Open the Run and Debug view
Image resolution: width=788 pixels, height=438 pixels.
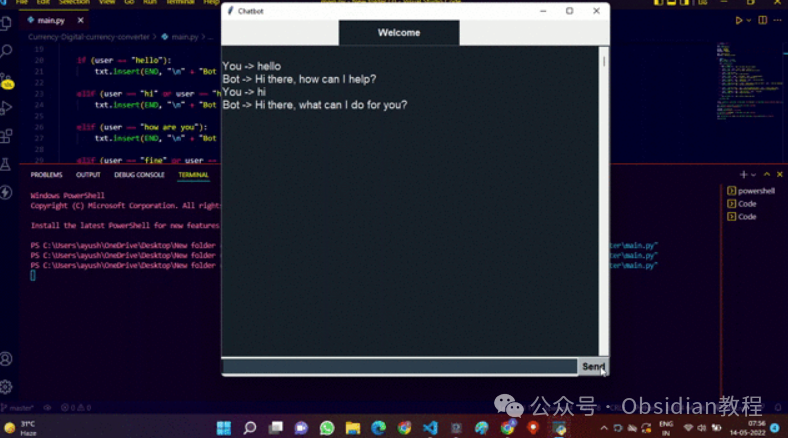click(x=6, y=107)
